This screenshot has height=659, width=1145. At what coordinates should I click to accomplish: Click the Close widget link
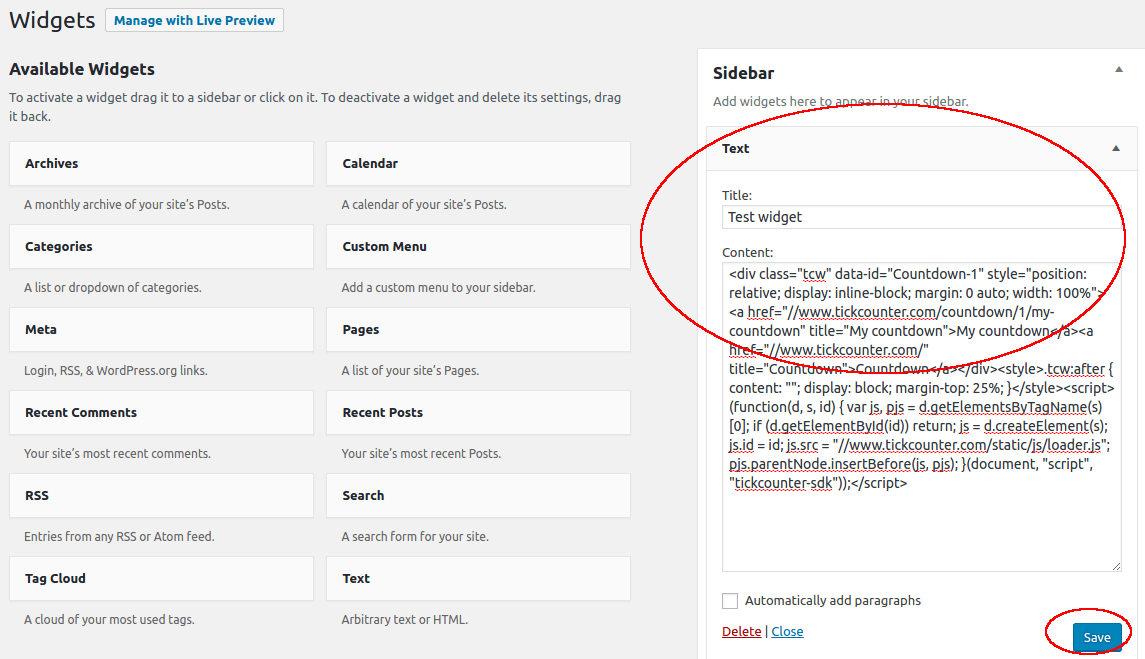click(x=787, y=632)
